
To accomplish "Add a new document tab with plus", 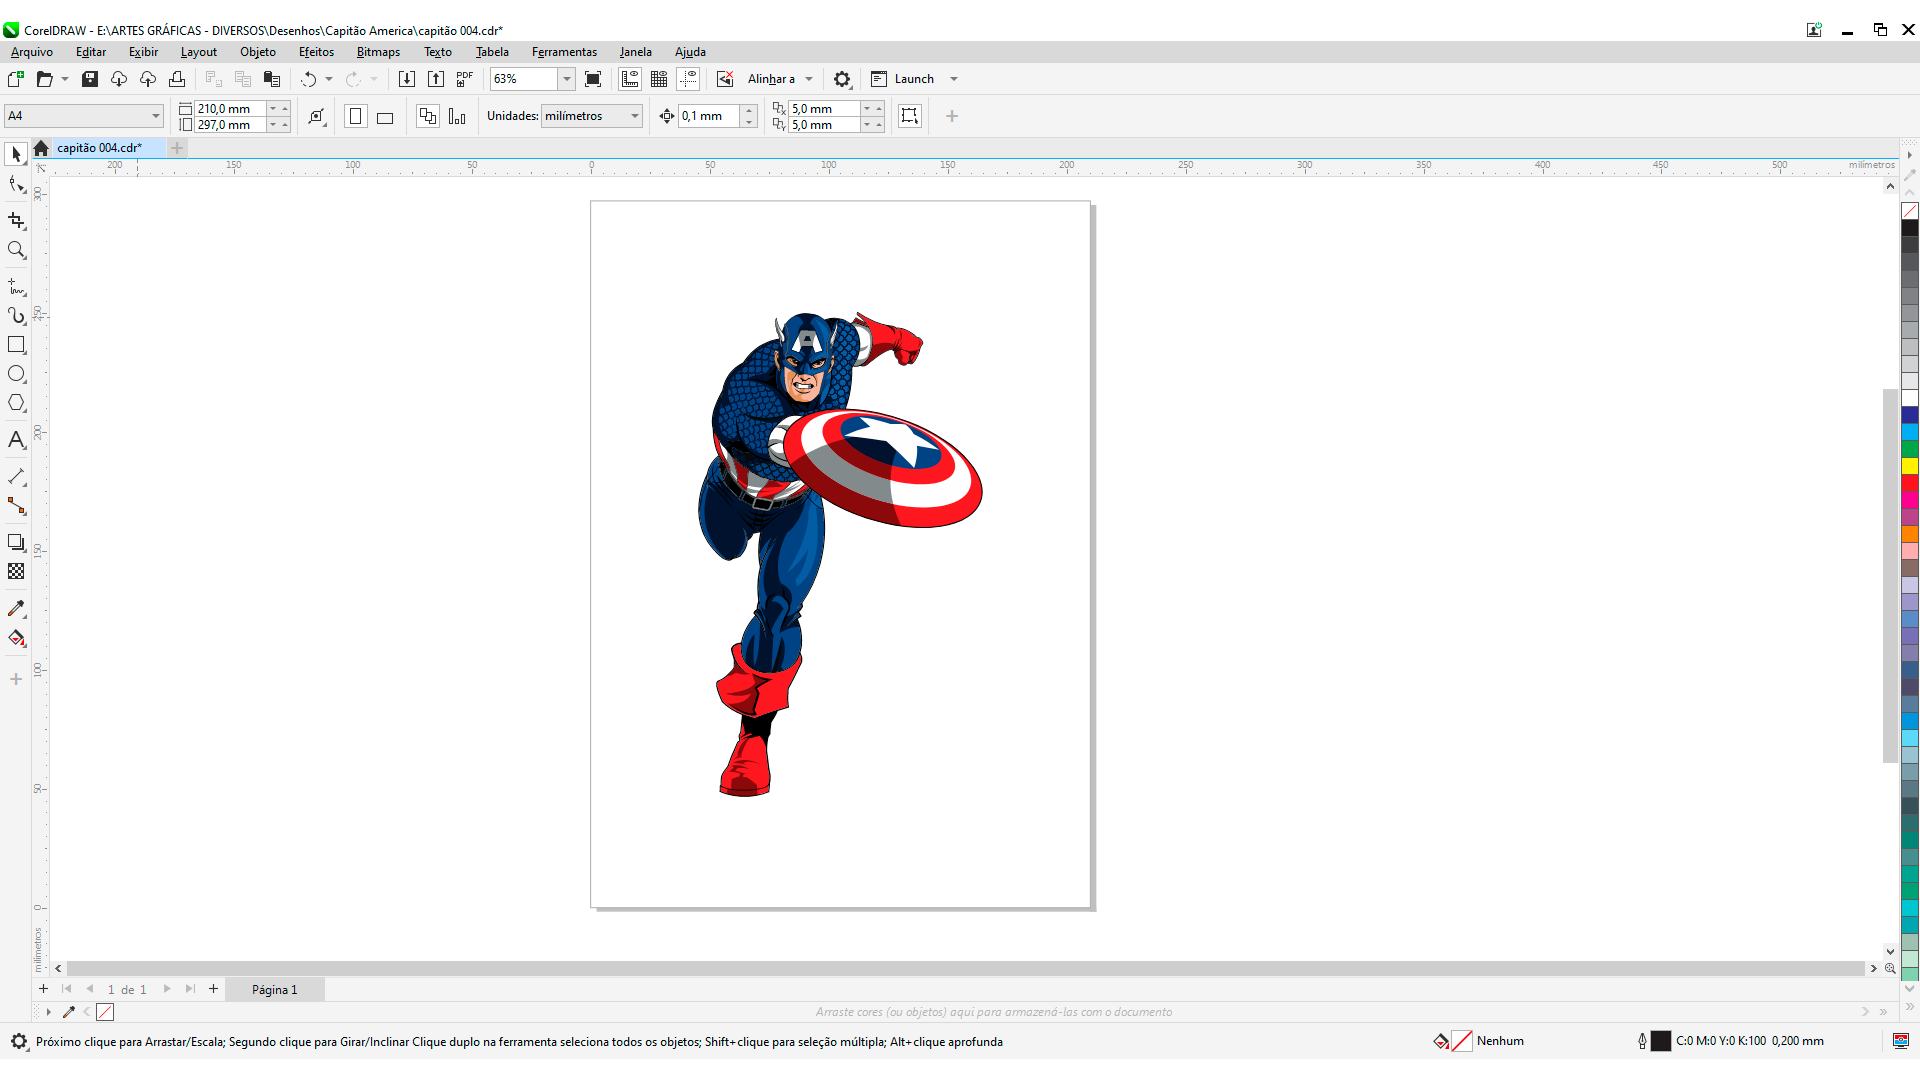I will point(177,148).
